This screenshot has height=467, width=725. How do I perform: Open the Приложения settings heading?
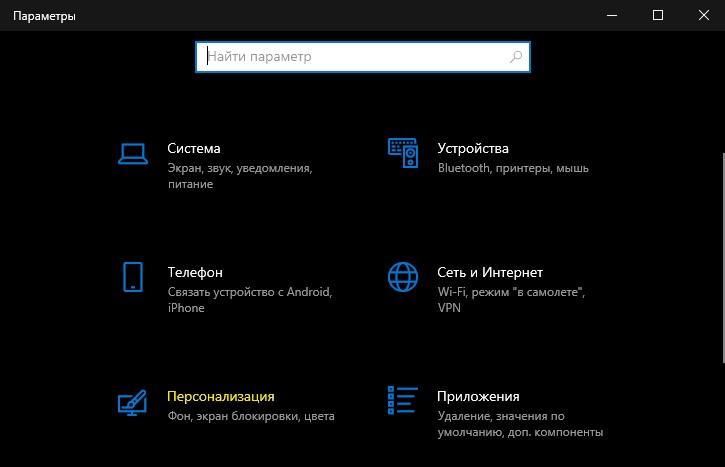[x=478, y=396]
